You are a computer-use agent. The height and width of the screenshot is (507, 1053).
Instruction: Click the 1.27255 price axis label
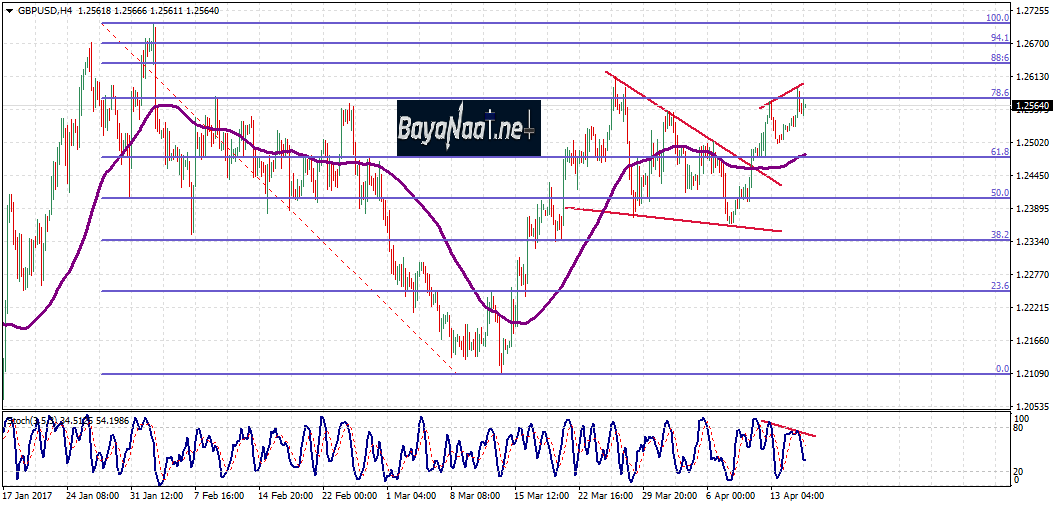pos(1031,11)
